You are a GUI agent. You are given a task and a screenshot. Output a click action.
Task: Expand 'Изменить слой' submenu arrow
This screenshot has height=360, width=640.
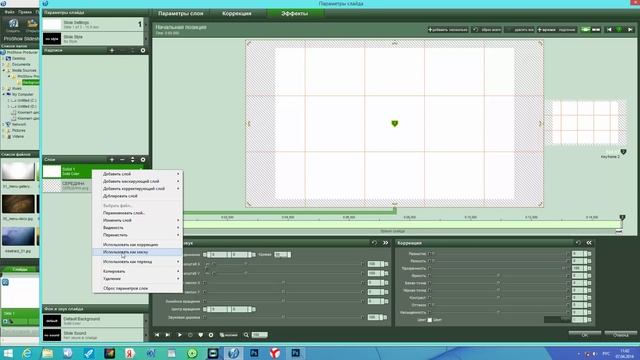178,220
